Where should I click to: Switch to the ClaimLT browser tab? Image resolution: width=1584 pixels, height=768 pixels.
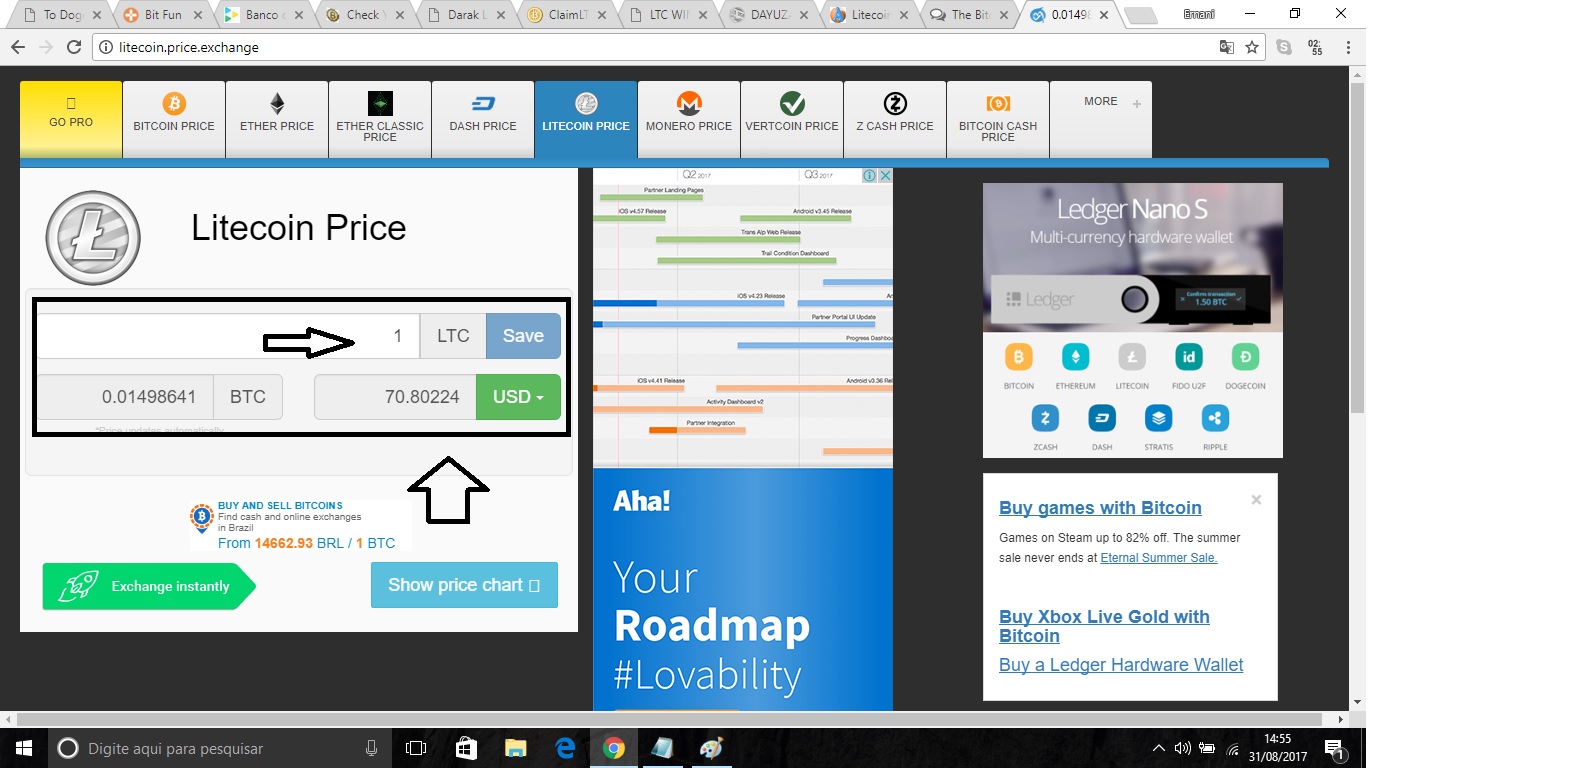click(566, 15)
